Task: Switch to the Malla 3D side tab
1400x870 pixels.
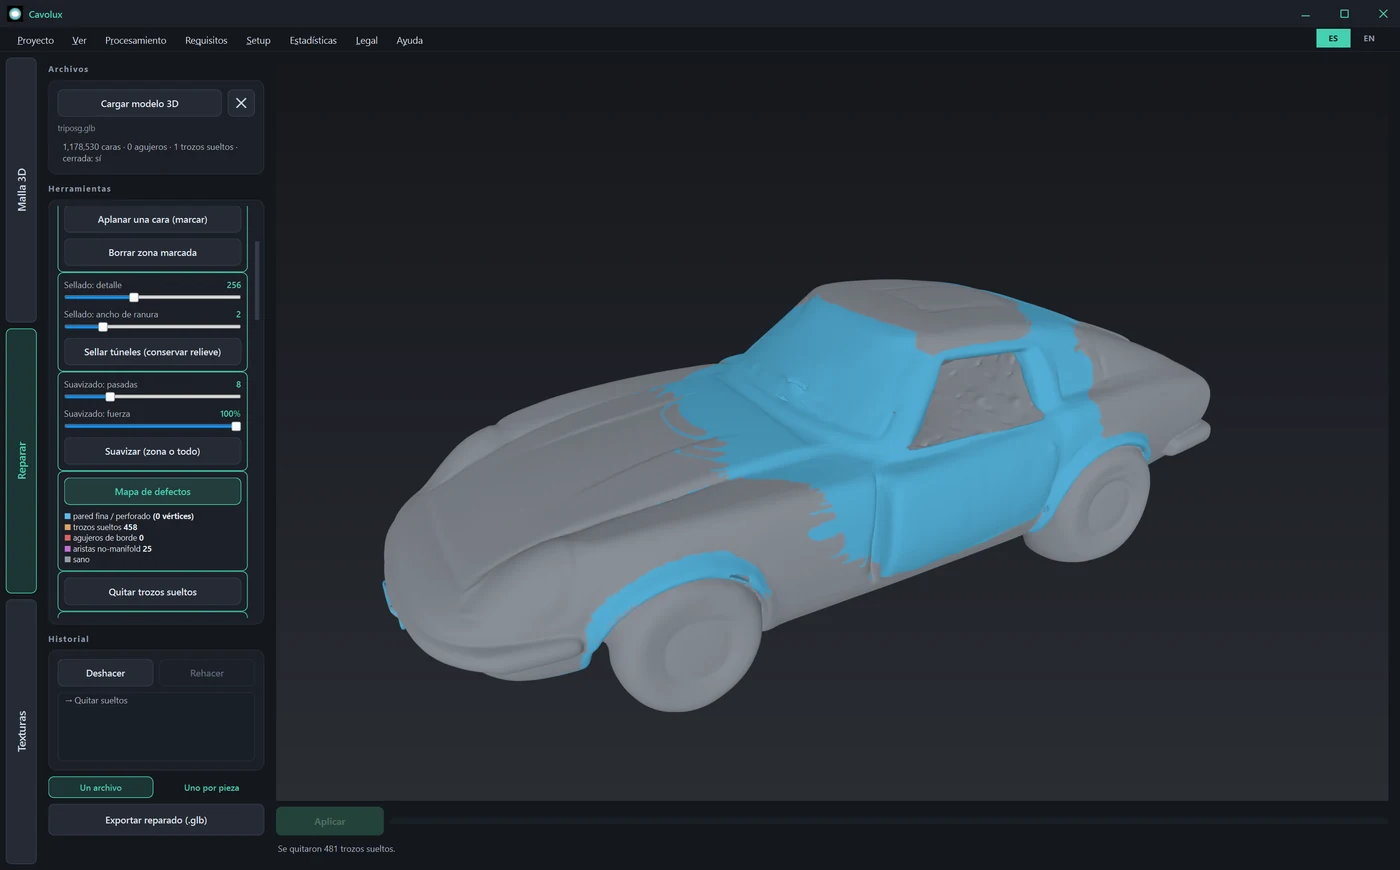Action: (21, 190)
